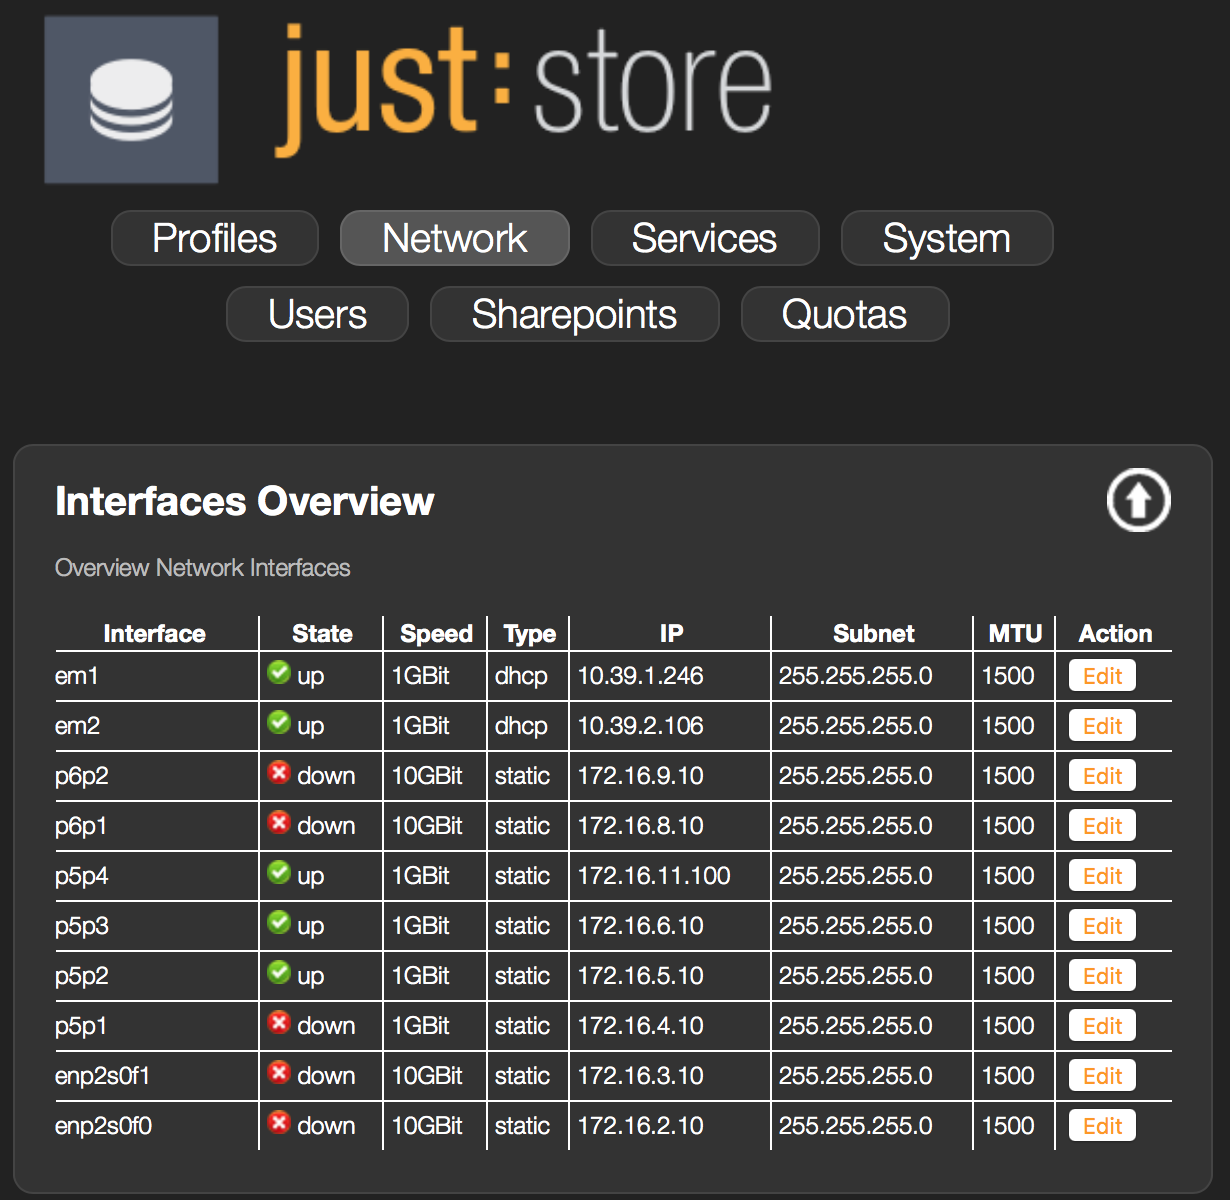
Task: Open the Sharepoints tab
Action: 575,314
